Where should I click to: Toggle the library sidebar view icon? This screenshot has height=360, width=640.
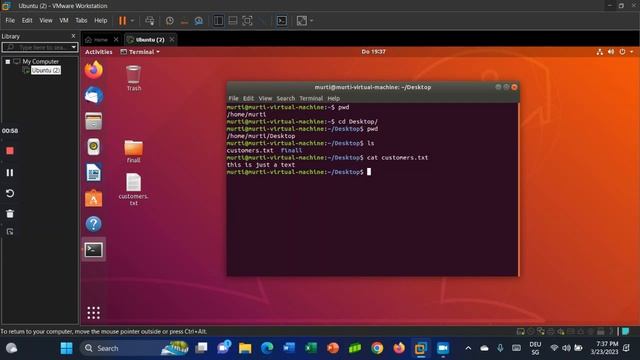218,20
